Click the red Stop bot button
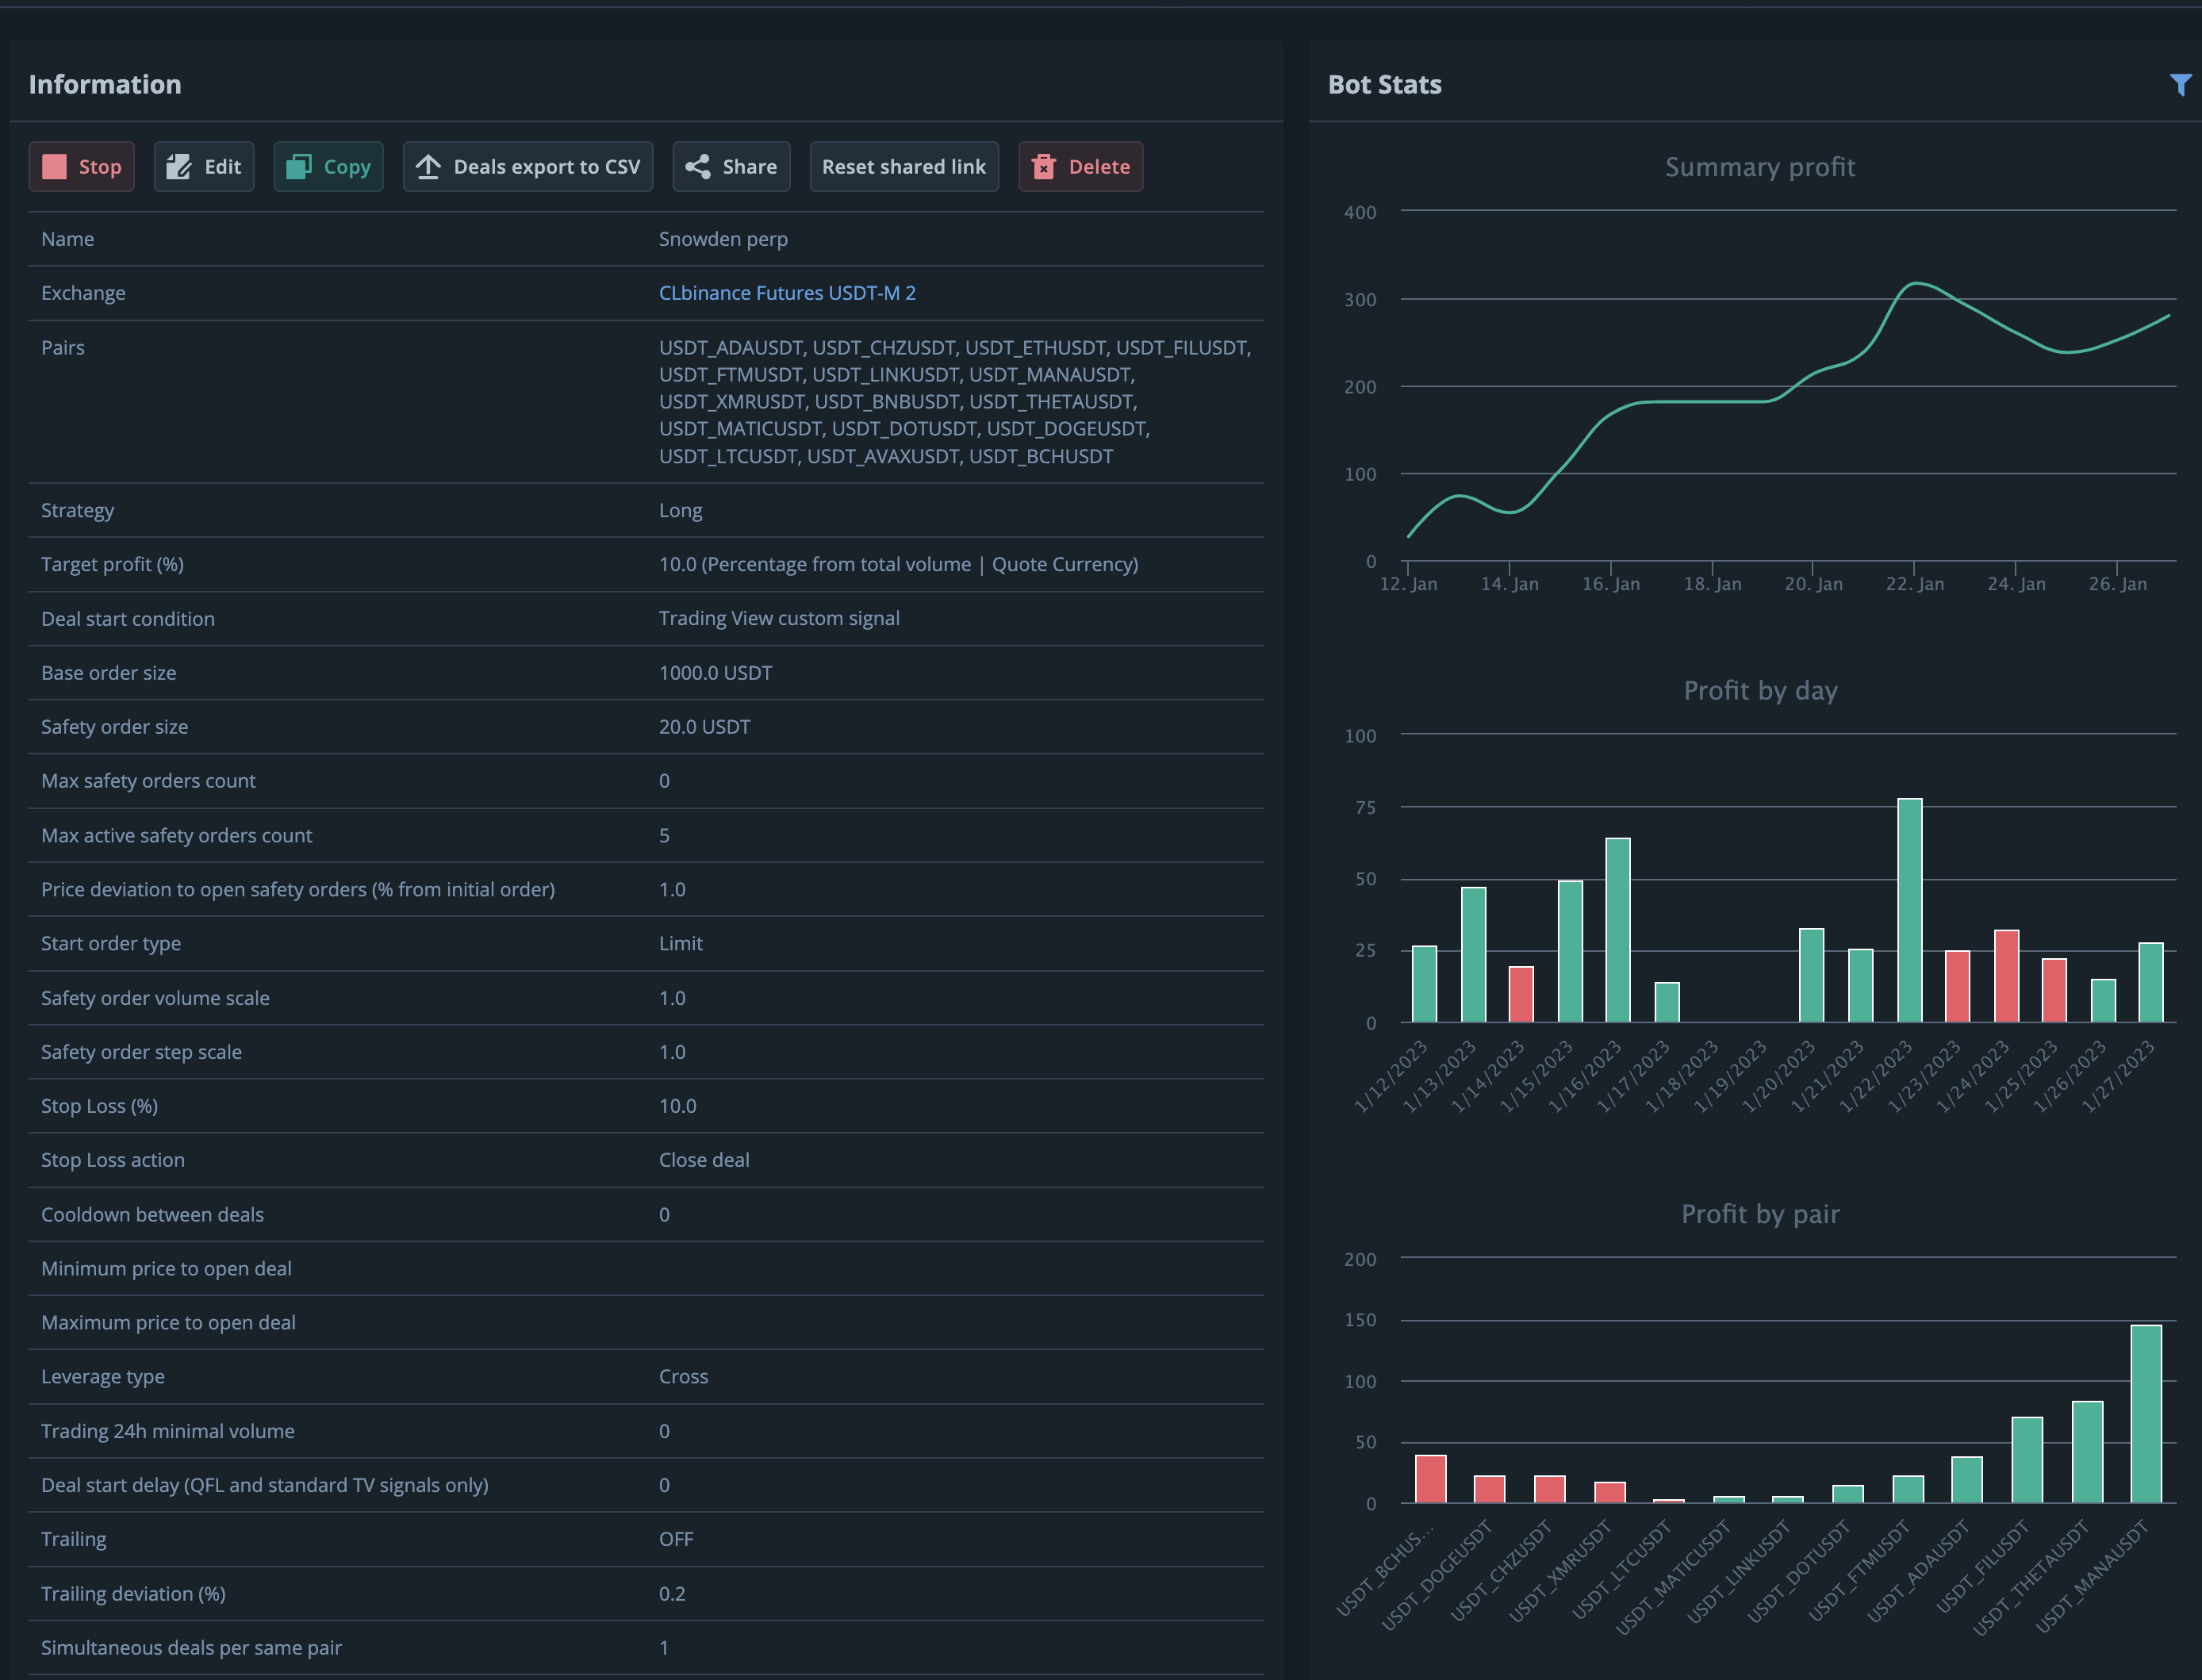This screenshot has width=2202, height=1680. 82,167
